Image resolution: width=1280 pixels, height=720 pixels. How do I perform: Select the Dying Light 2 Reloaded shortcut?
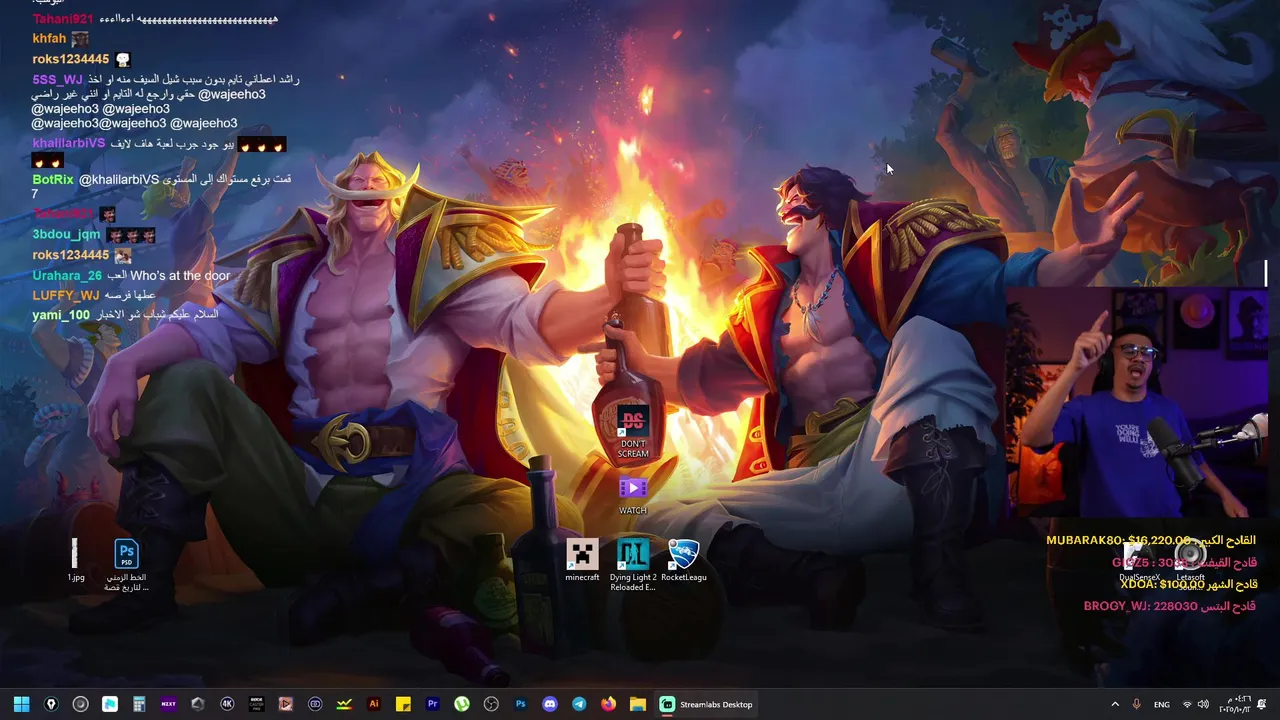[633, 566]
